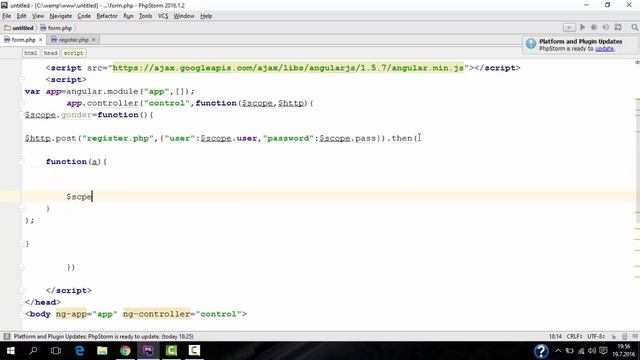
Task: Click the Hector inspector icon in status bar
Action: [x=624, y=336]
